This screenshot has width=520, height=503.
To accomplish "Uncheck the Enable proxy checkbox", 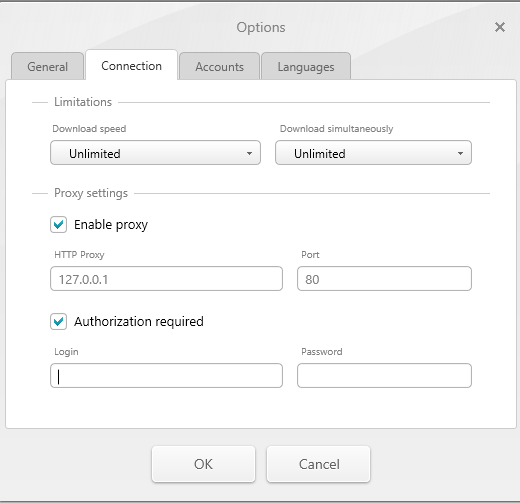I will click(x=58, y=224).
